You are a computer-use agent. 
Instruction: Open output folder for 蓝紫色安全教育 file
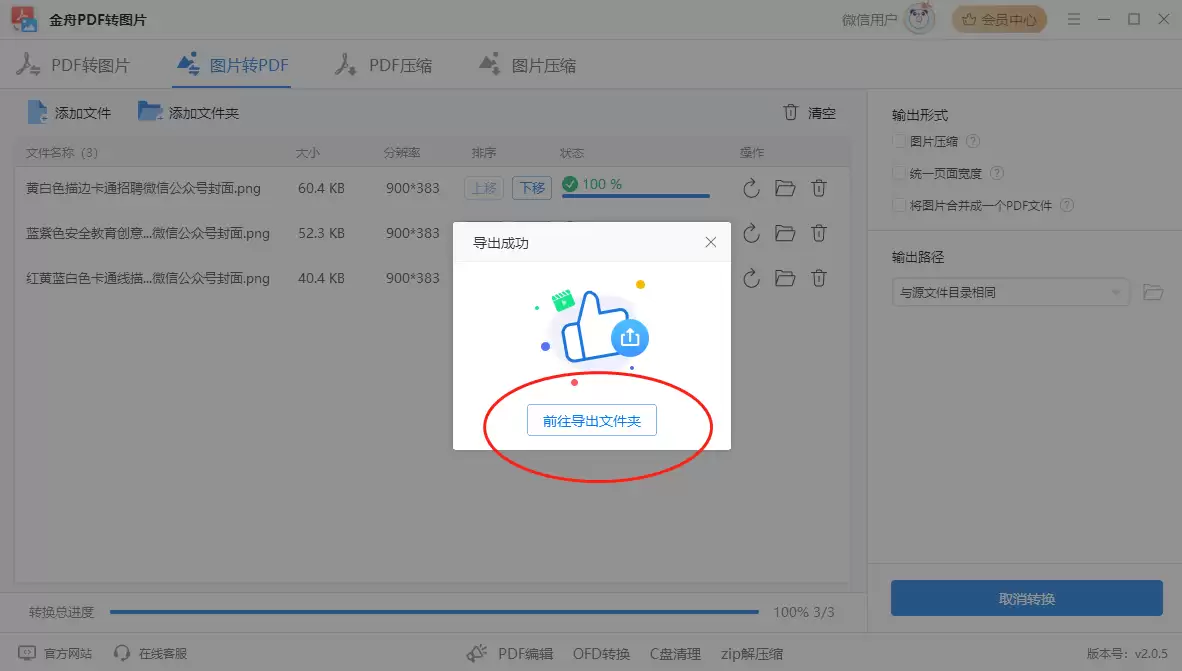785,233
